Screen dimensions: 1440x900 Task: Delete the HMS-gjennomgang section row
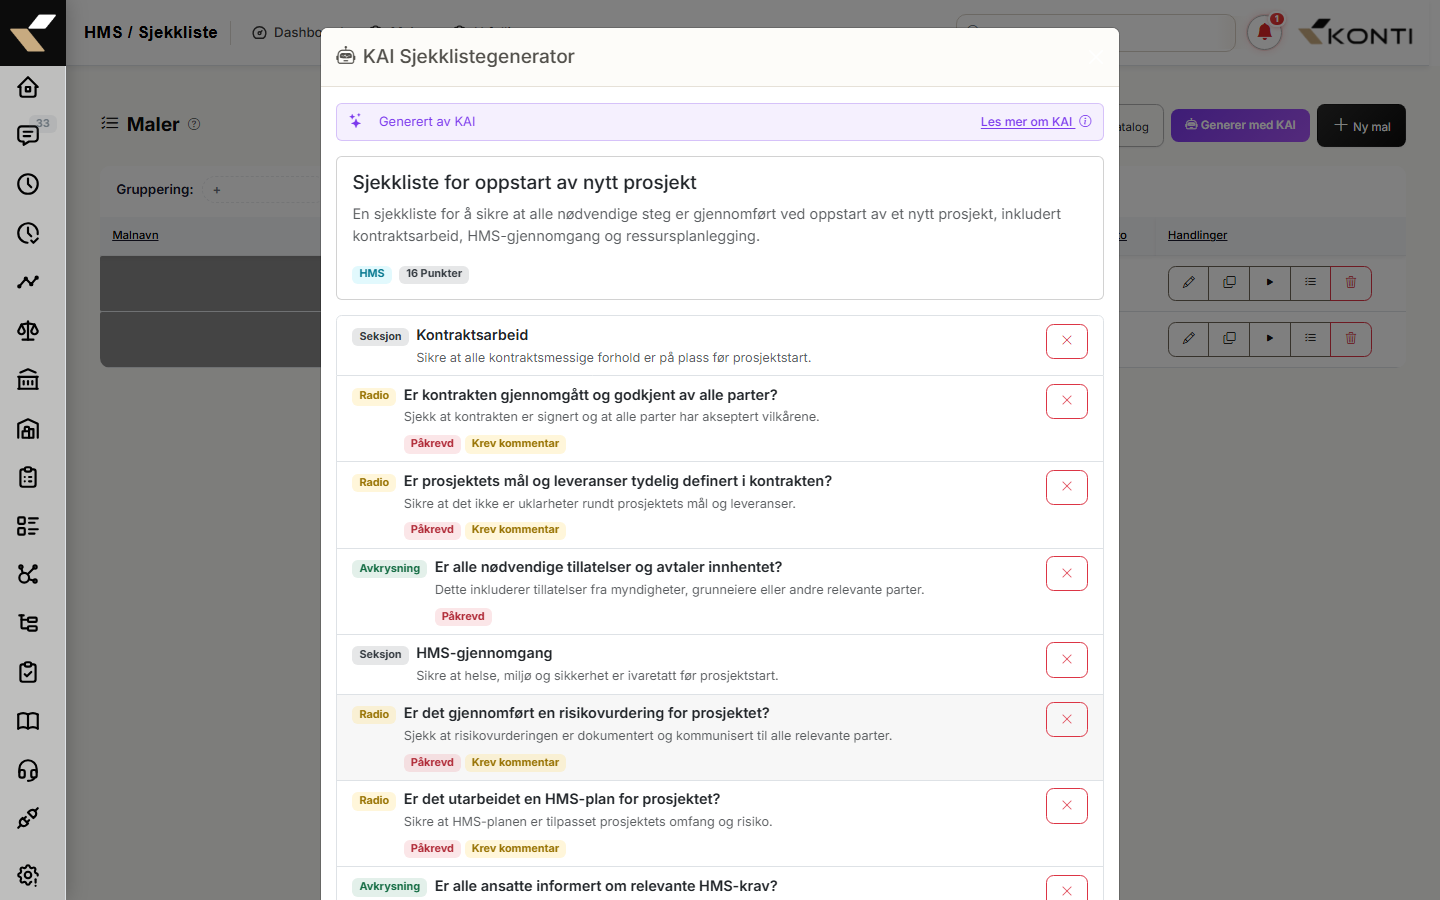pos(1067,659)
